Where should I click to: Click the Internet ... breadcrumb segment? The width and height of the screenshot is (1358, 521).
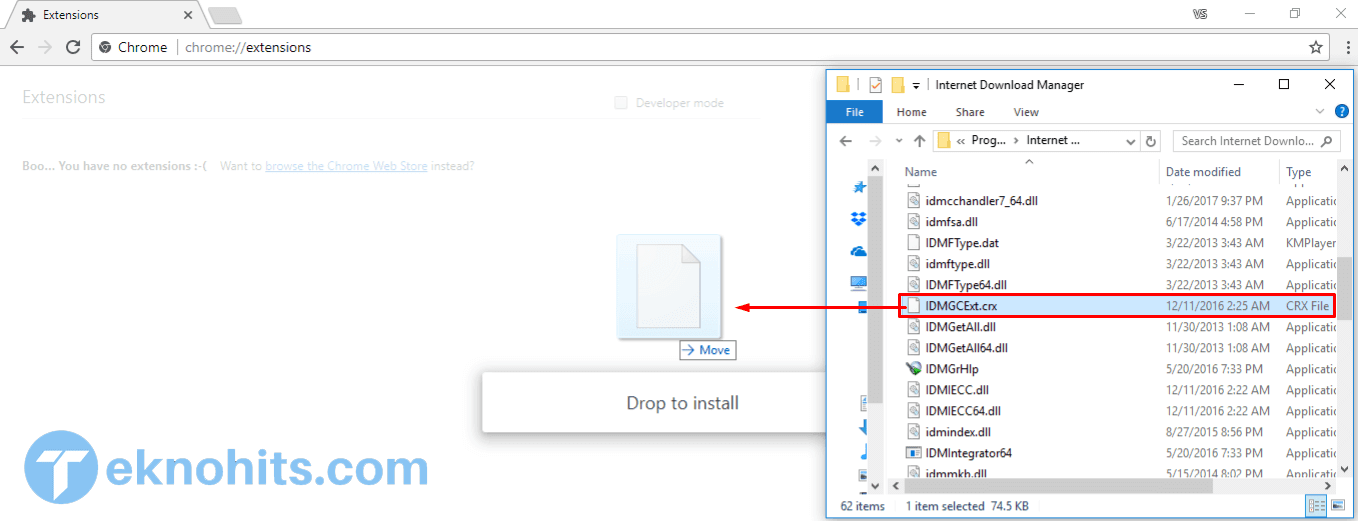point(1053,141)
